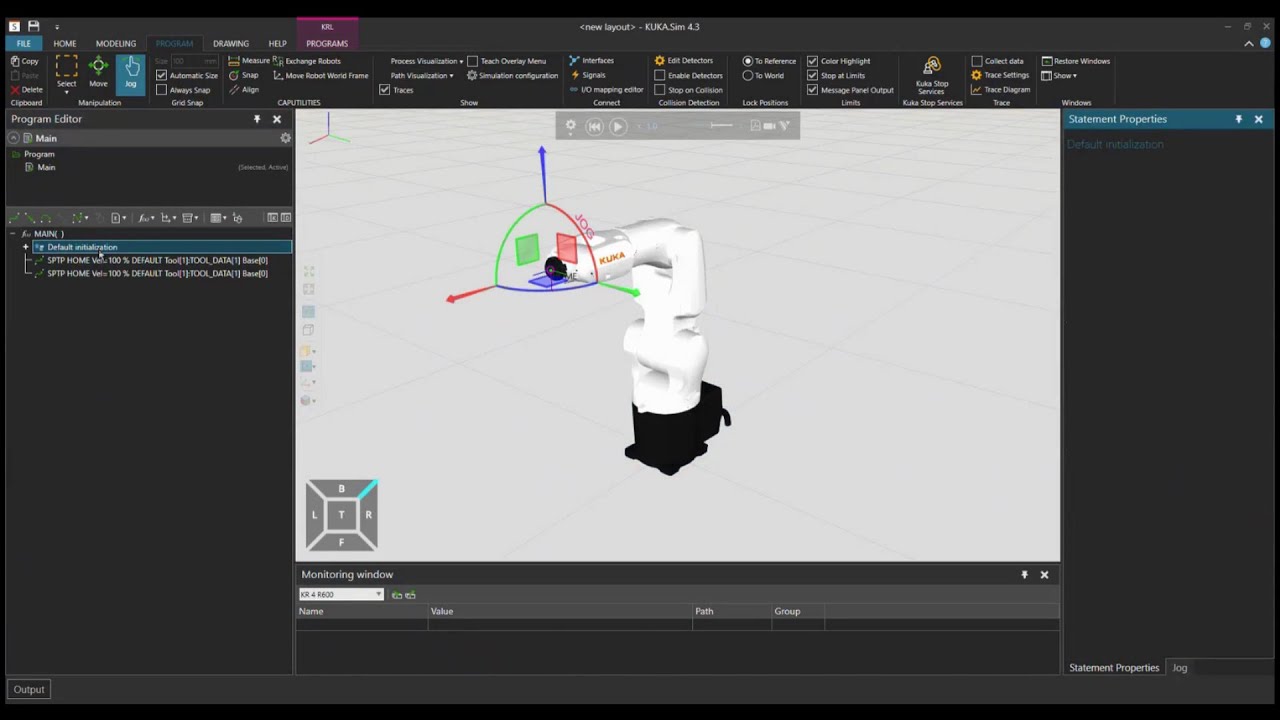Select the Jog manipulation tool
The image size is (1280, 720).
click(x=130, y=73)
